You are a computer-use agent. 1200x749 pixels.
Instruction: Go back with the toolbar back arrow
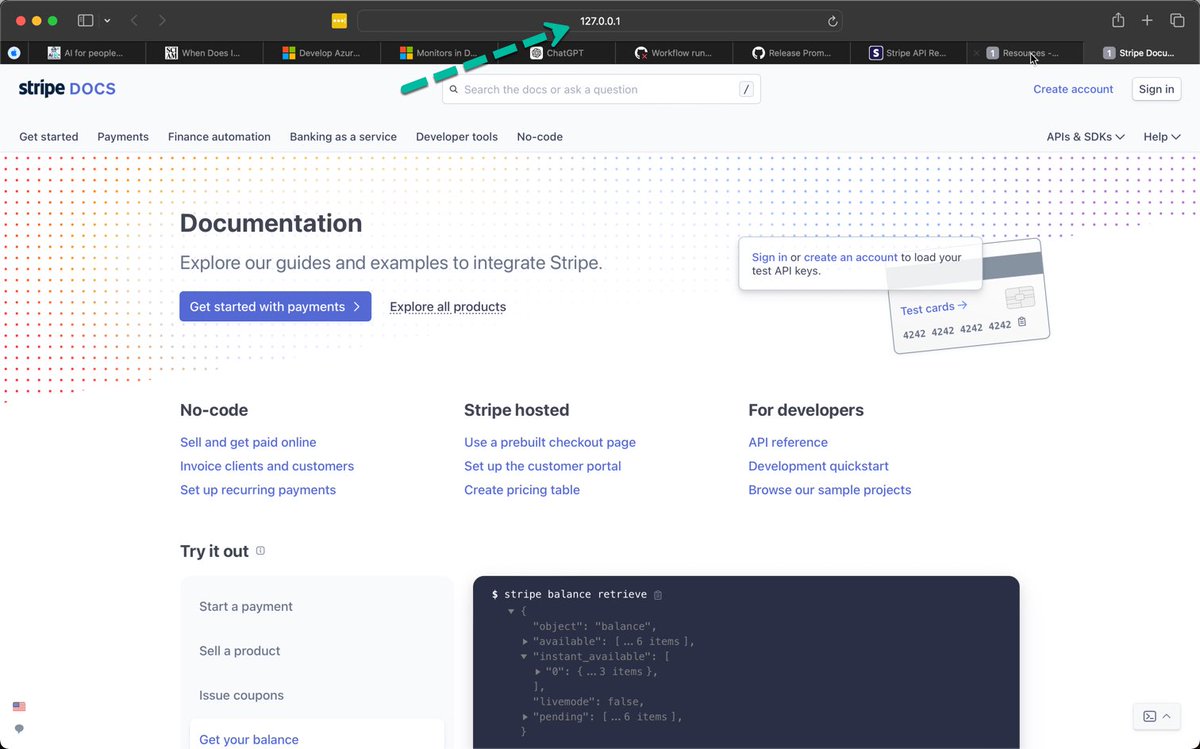(x=134, y=20)
